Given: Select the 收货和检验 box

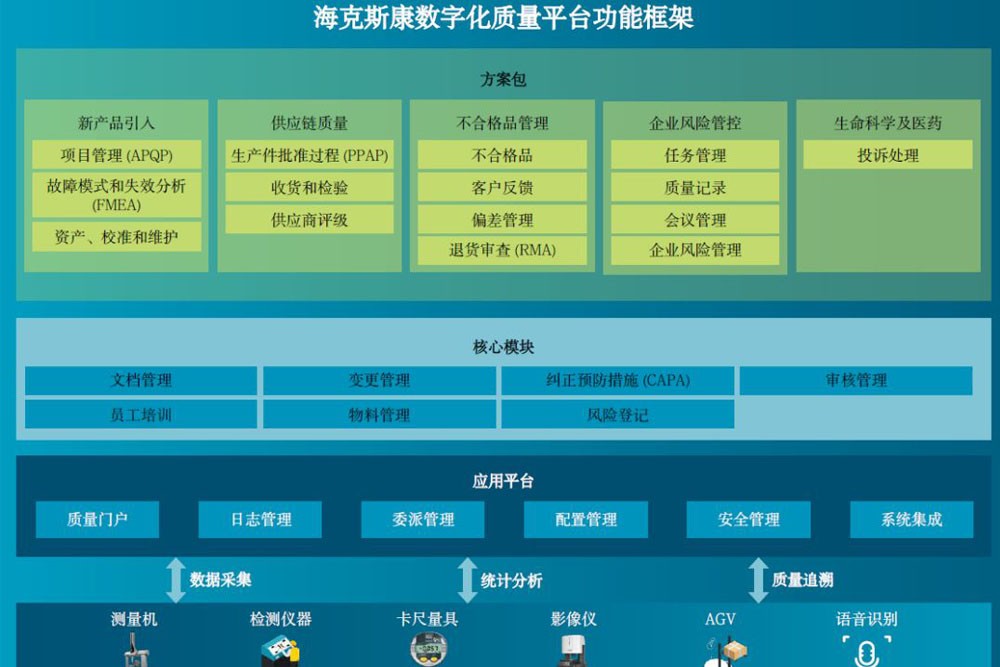Looking at the screenshot, I should pyautogui.click(x=309, y=187).
